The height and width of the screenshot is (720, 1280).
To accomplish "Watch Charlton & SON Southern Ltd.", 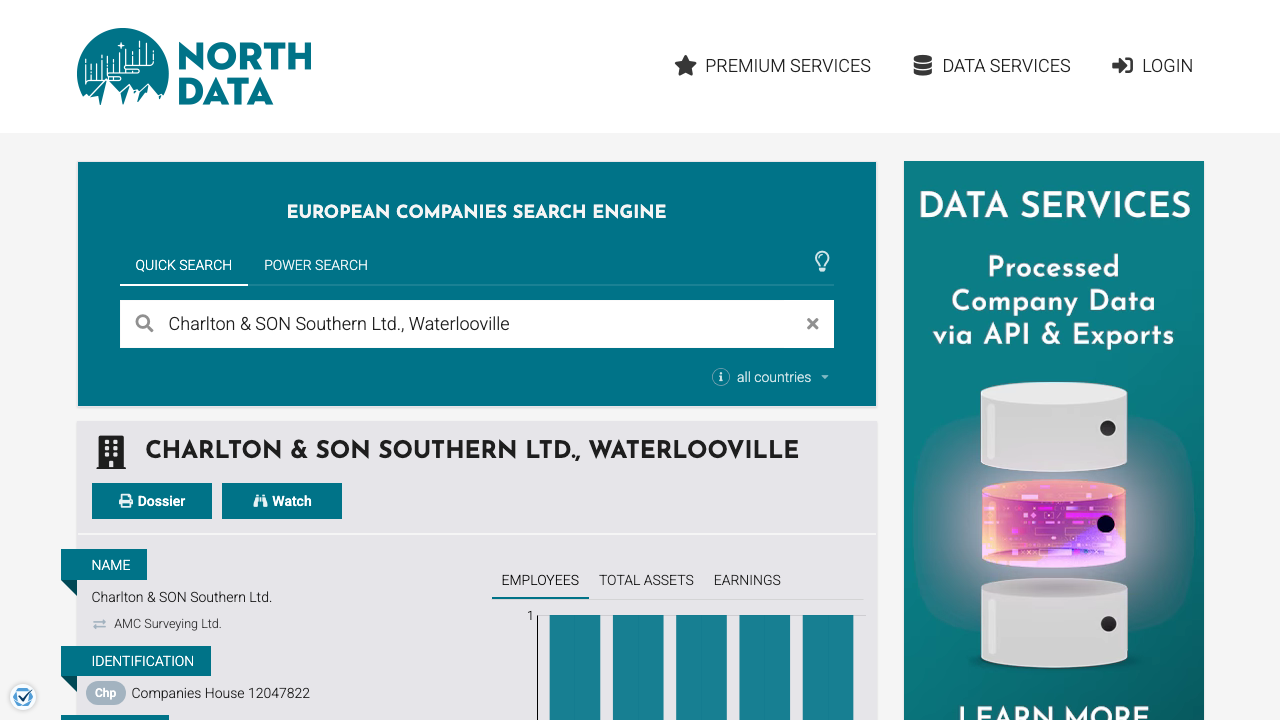I will [x=282, y=500].
